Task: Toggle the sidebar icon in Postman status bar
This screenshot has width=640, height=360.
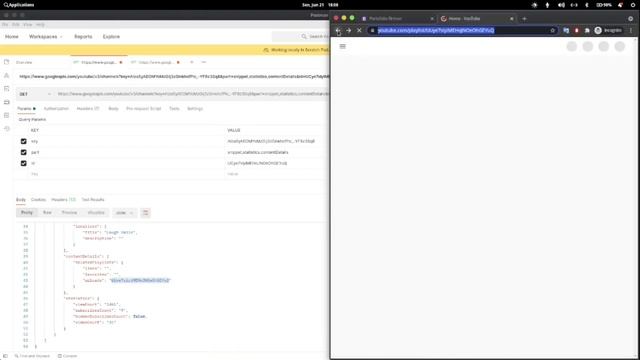Action: point(5,356)
